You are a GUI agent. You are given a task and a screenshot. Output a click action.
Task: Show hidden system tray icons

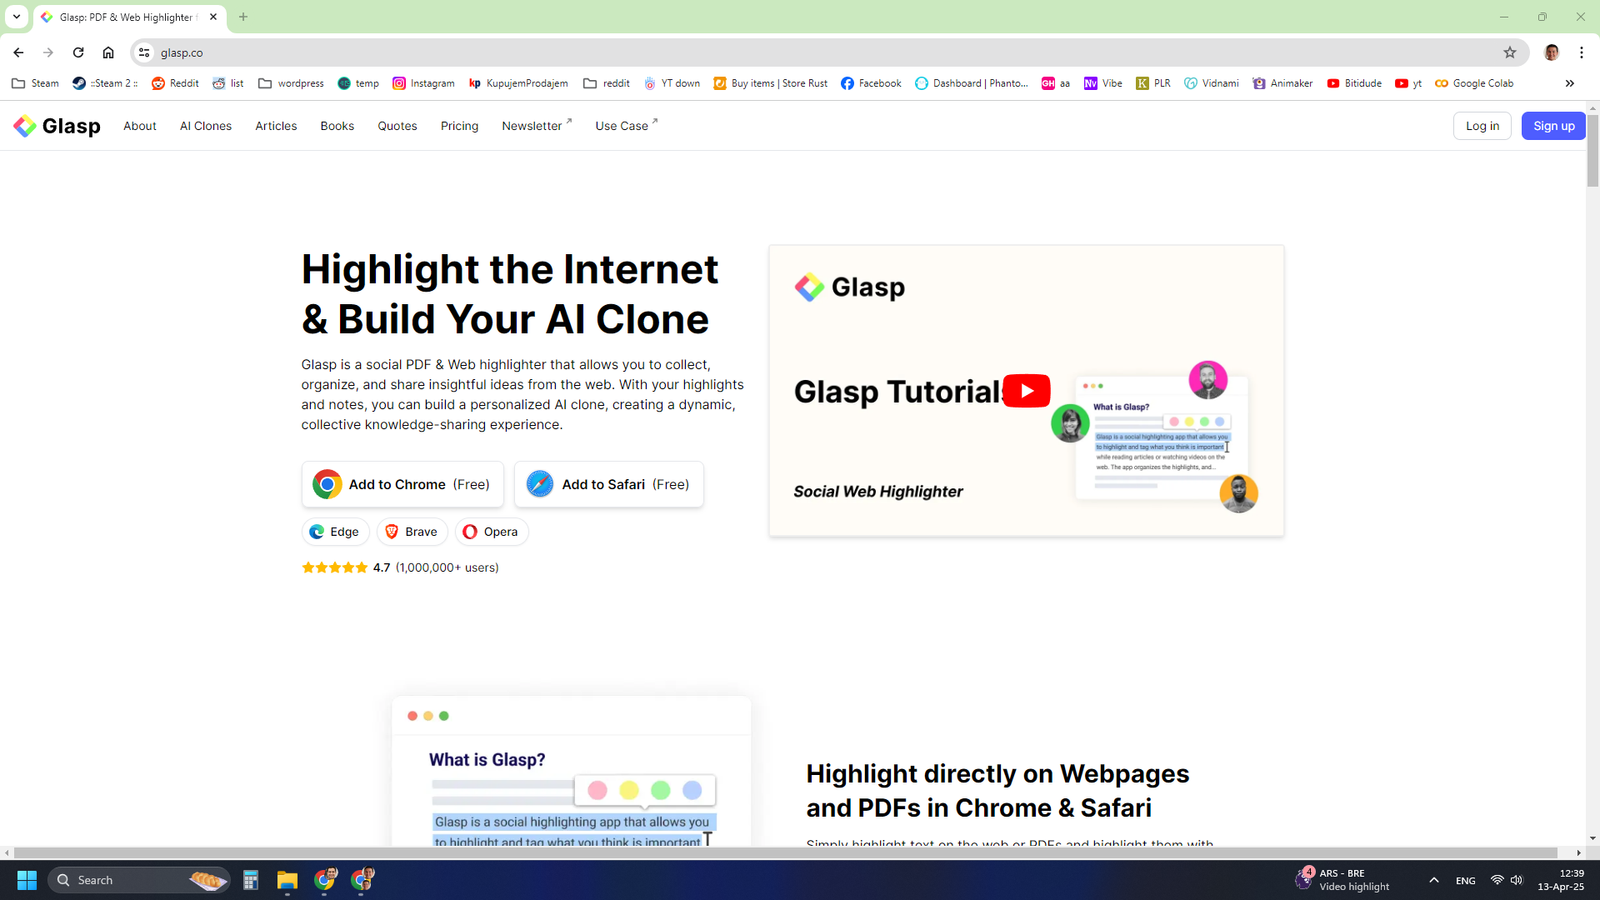(x=1434, y=880)
